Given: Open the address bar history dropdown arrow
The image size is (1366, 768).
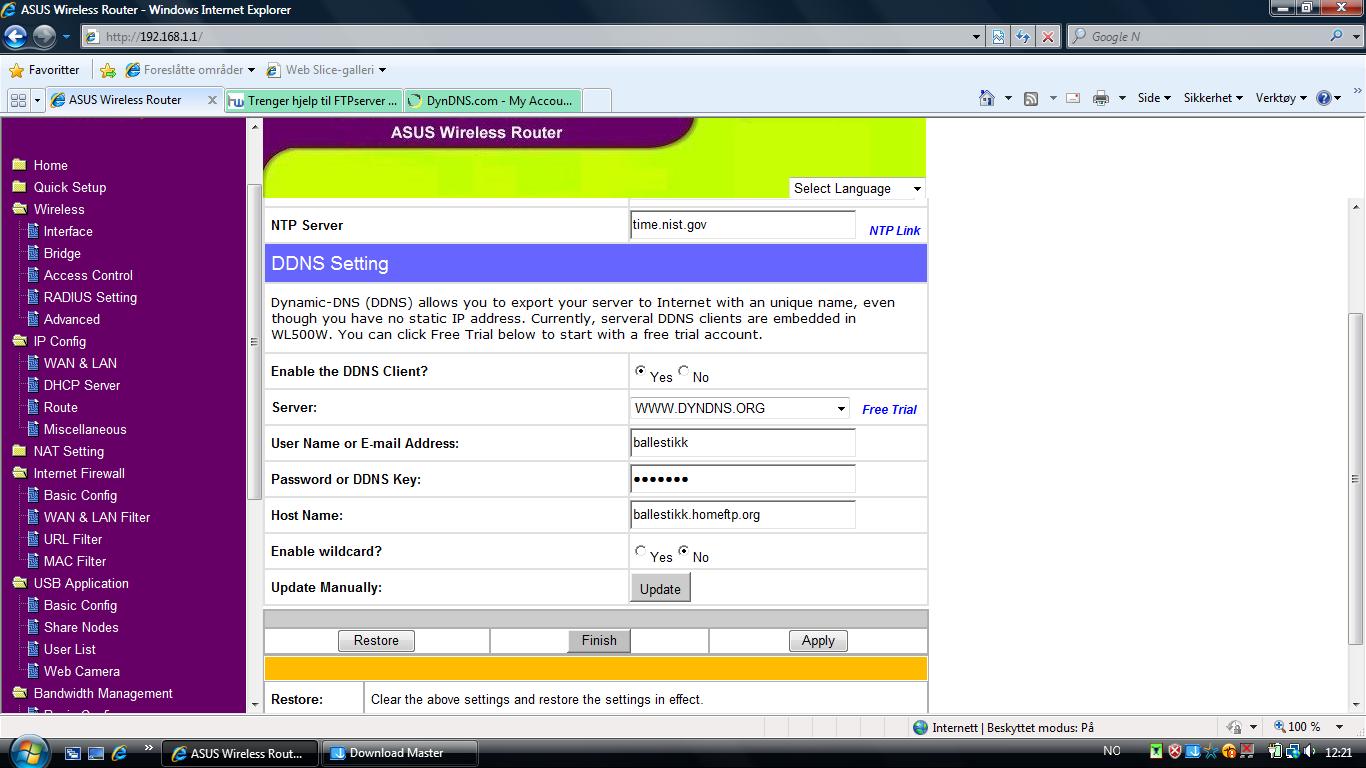Looking at the screenshot, I should [x=977, y=37].
